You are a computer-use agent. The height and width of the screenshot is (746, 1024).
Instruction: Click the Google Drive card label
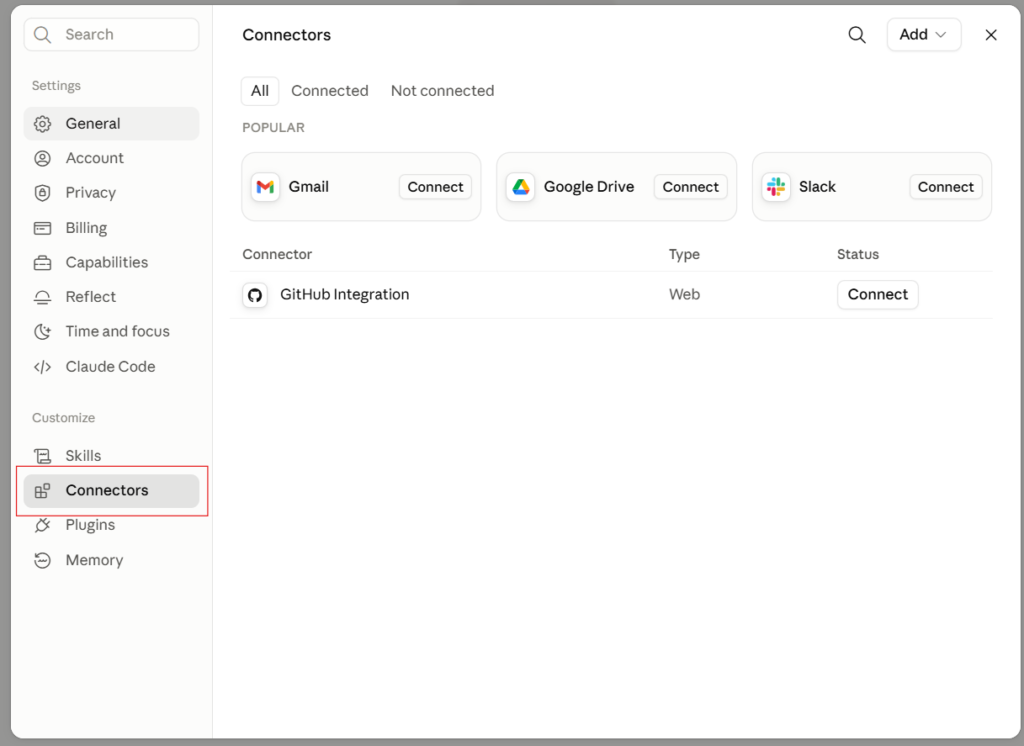click(x=588, y=187)
